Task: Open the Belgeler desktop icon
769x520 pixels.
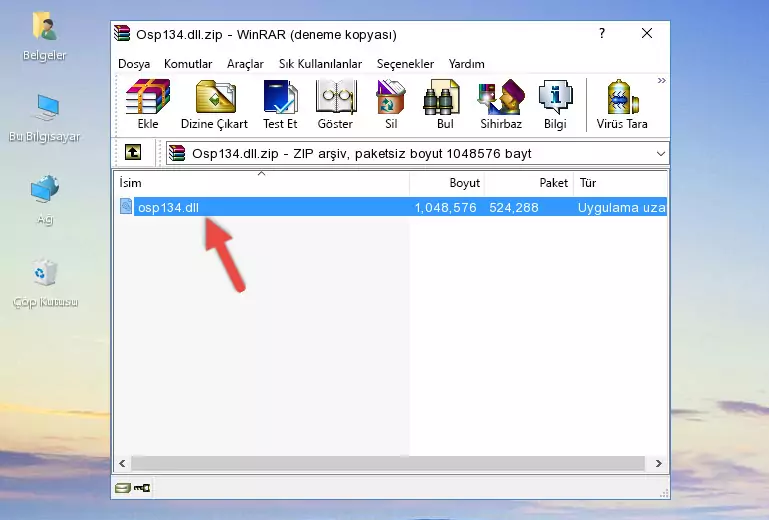Action: click(x=45, y=37)
